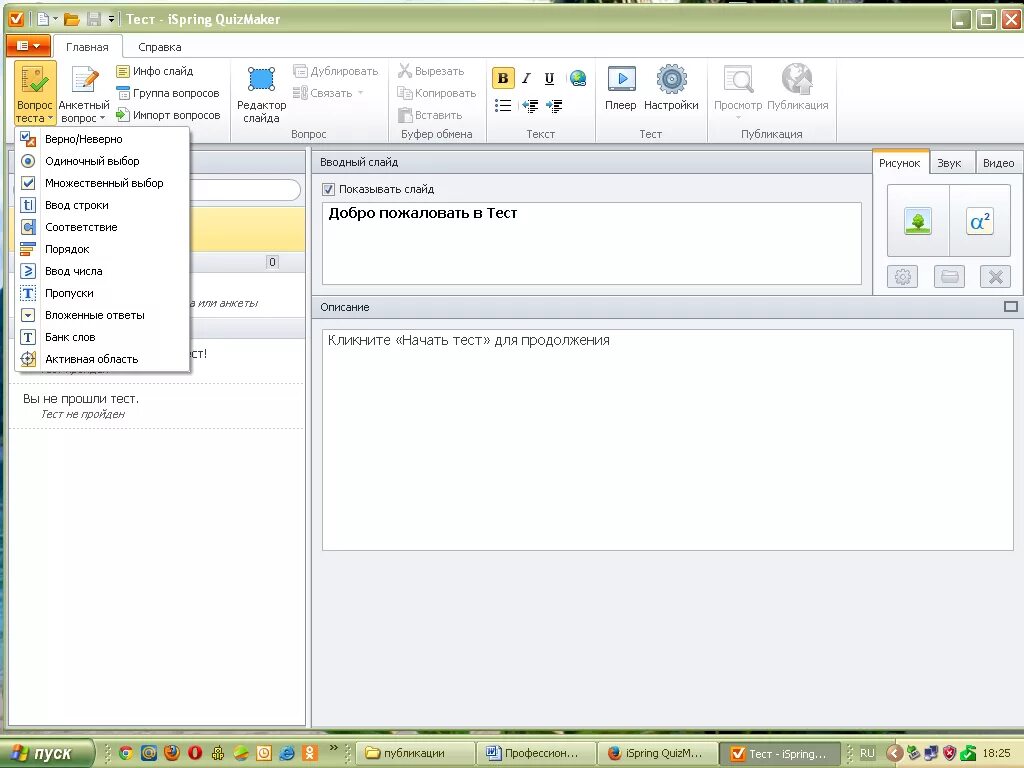1024x768 pixels.
Task: Decrease indent of text
Action: point(530,106)
